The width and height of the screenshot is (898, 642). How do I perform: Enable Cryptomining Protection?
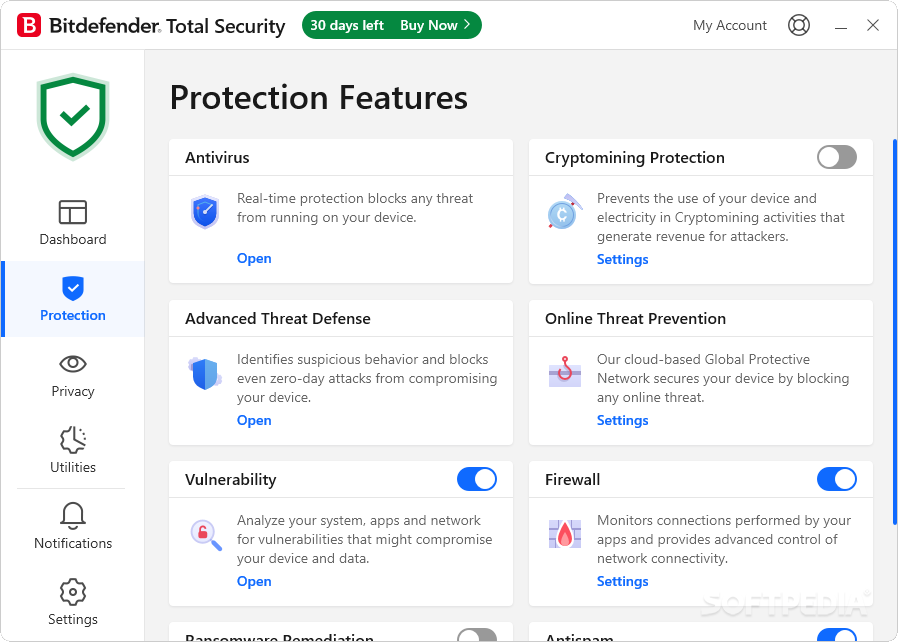point(836,157)
